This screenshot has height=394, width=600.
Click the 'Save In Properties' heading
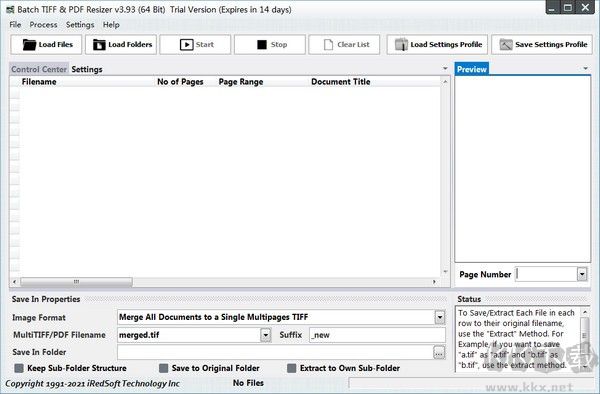click(x=46, y=299)
